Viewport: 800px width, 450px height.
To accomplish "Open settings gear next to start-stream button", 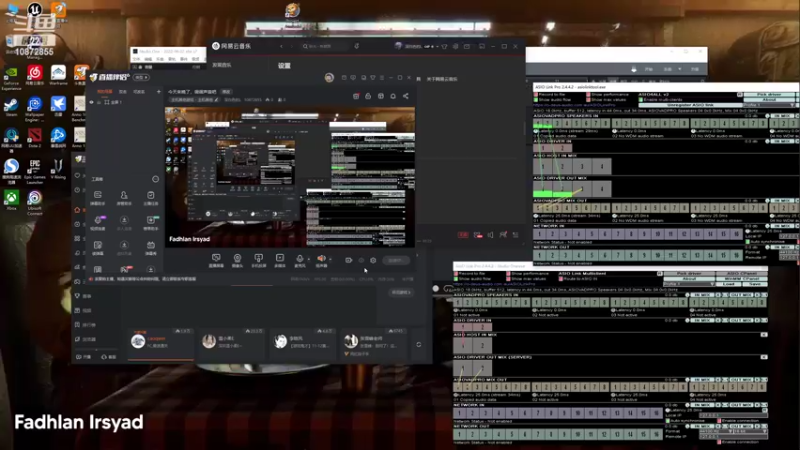I will point(373,260).
